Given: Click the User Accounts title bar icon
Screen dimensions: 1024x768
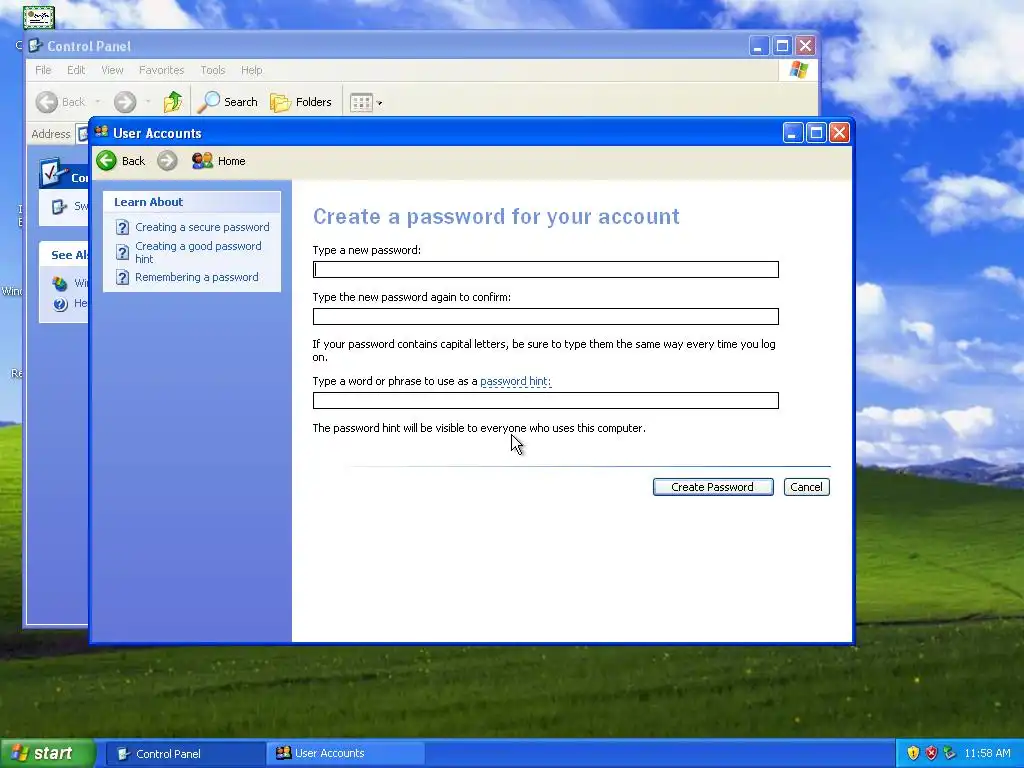Looking at the screenshot, I should tap(101, 133).
